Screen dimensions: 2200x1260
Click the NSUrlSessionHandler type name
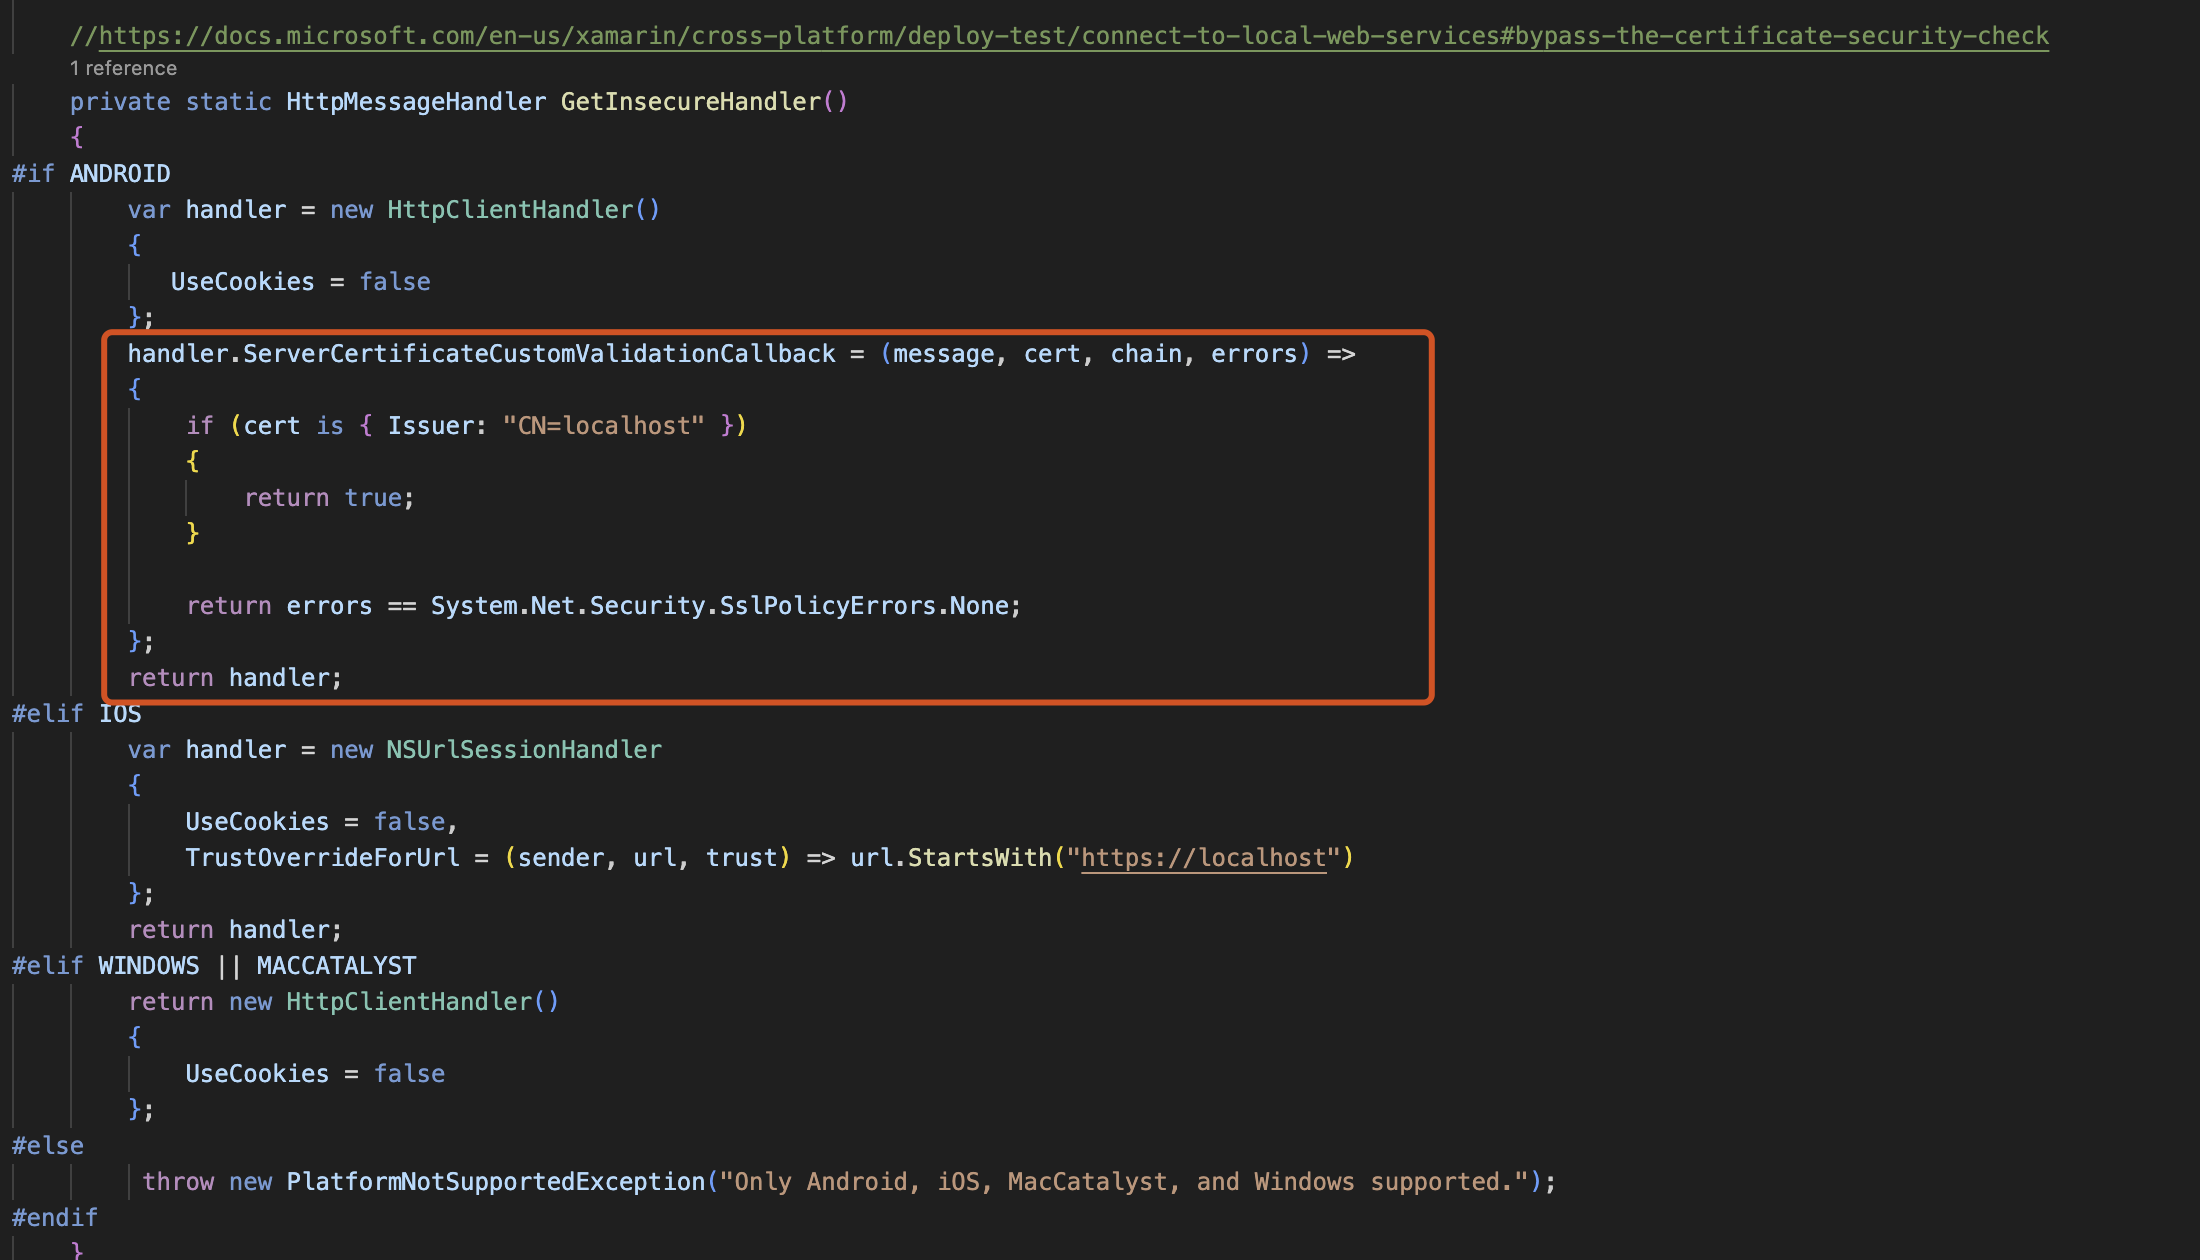524,750
